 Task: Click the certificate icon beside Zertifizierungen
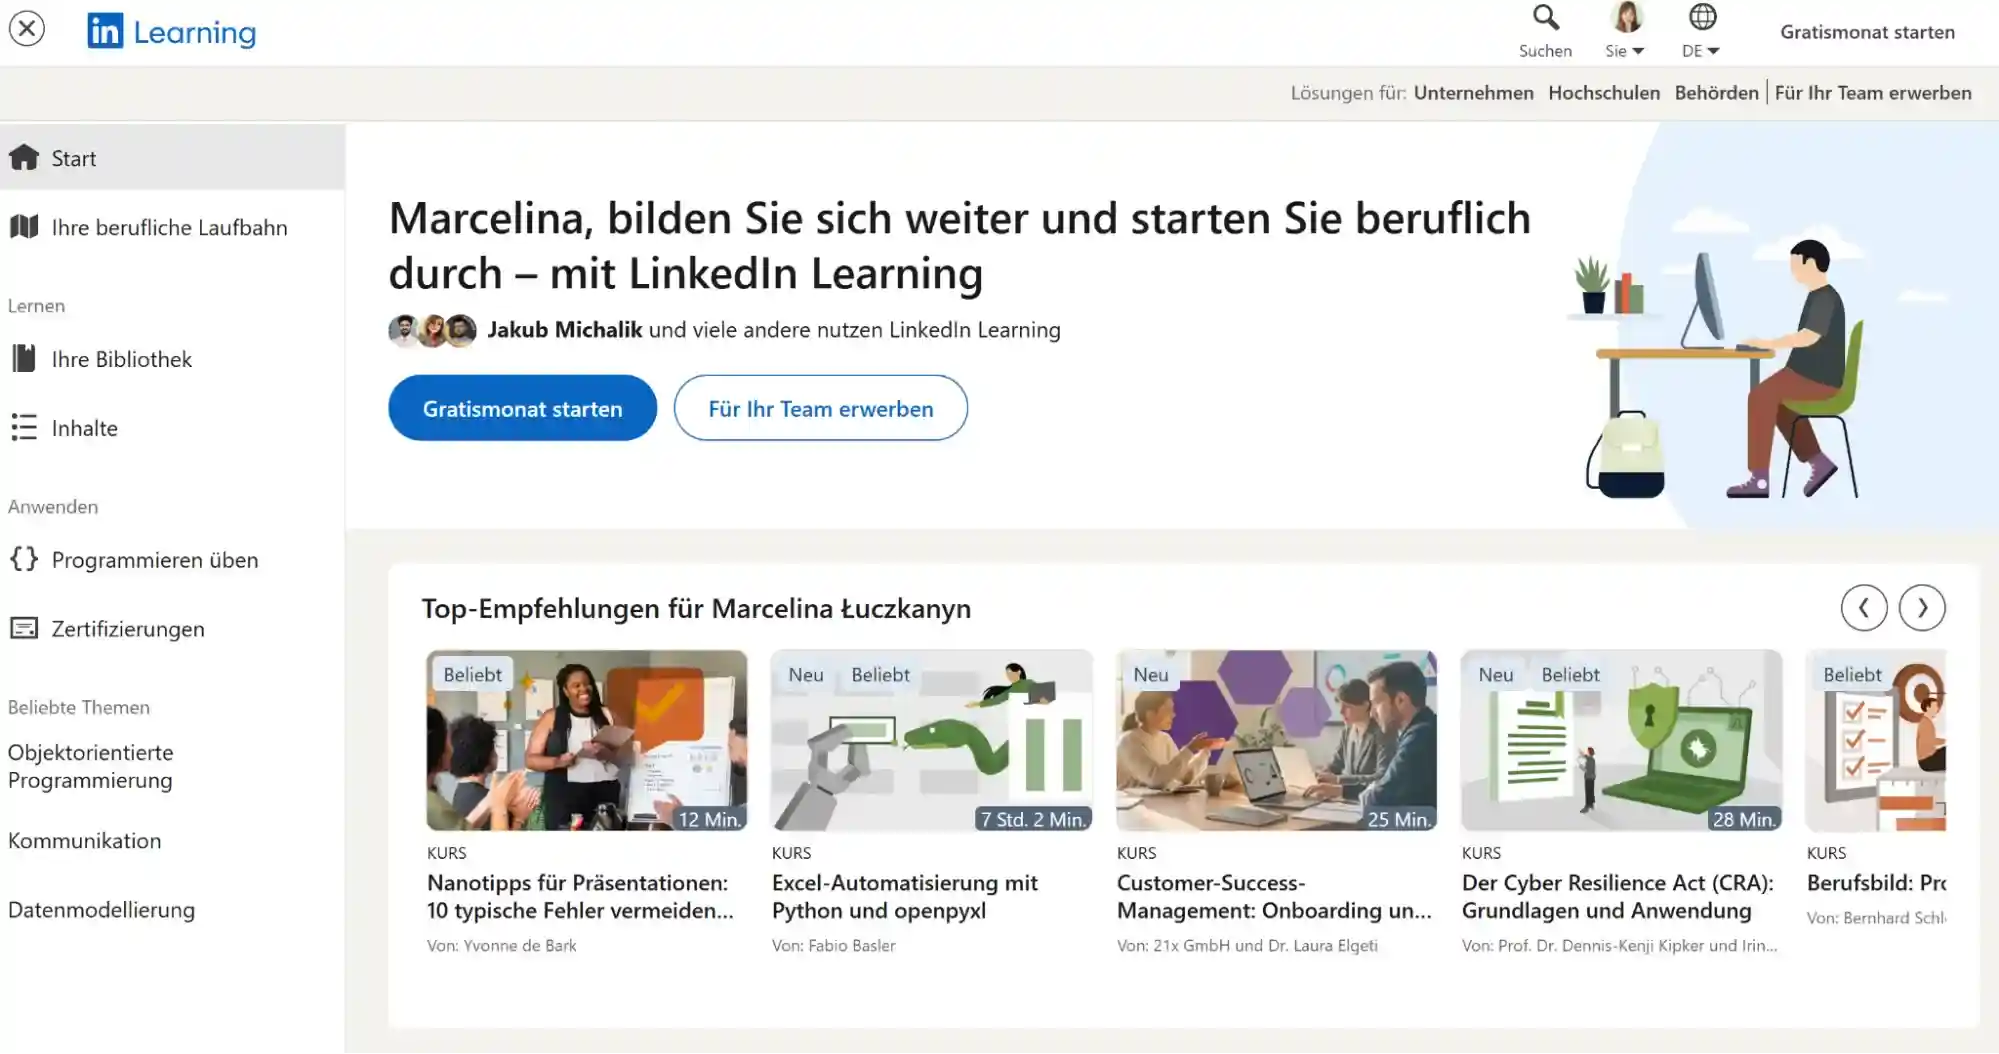pyautogui.click(x=24, y=628)
